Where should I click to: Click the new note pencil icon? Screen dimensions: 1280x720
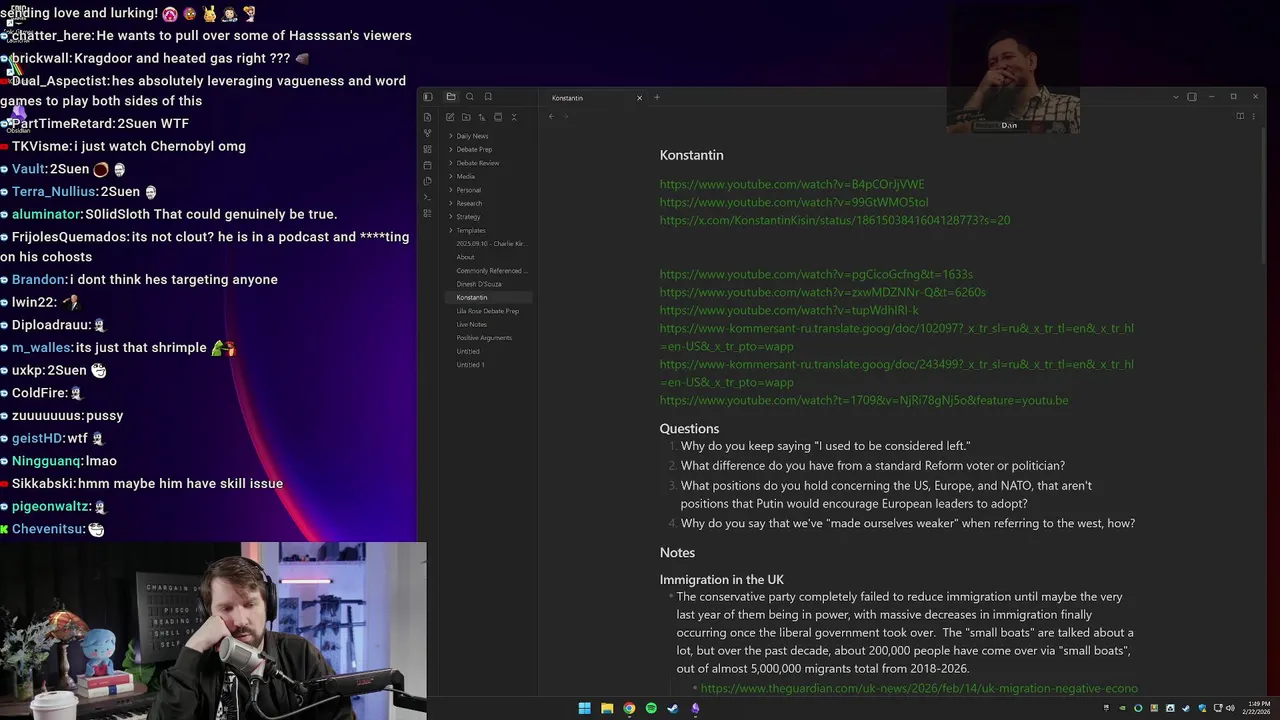pyautogui.click(x=450, y=117)
